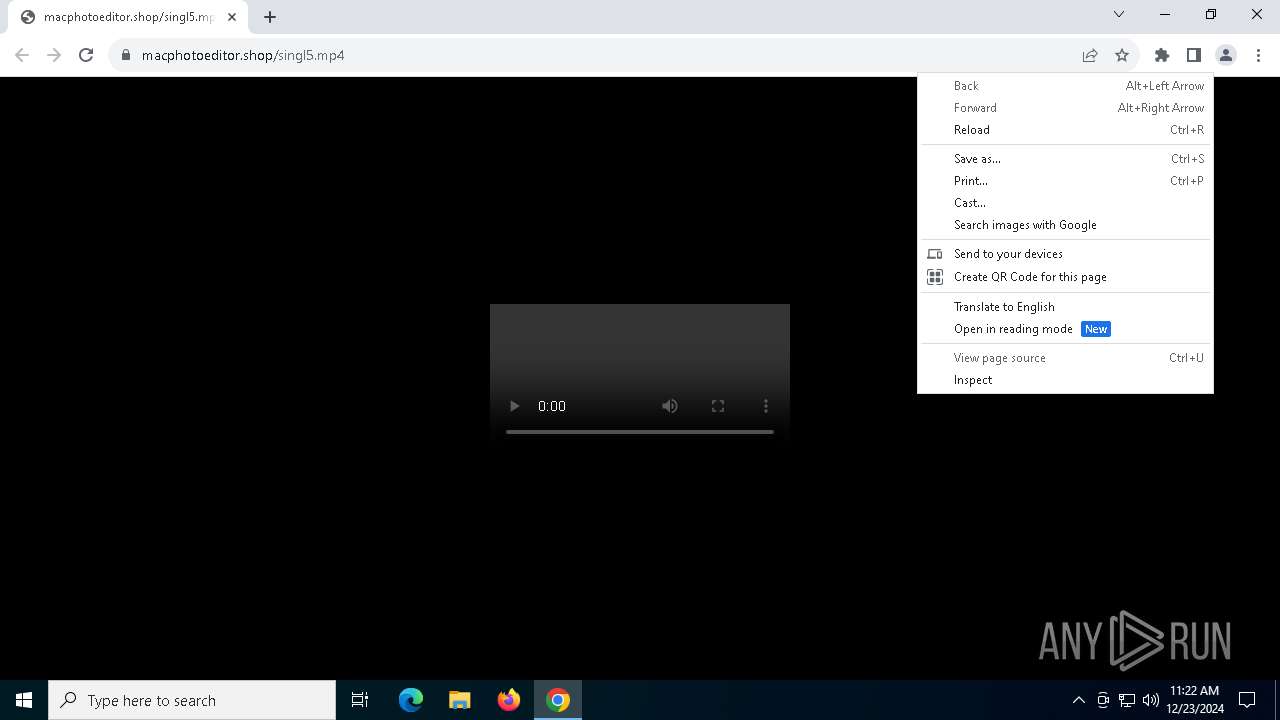The width and height of the screenshot is (1280, 720).
Task: Click the taskbar search box
Action: 192,700
